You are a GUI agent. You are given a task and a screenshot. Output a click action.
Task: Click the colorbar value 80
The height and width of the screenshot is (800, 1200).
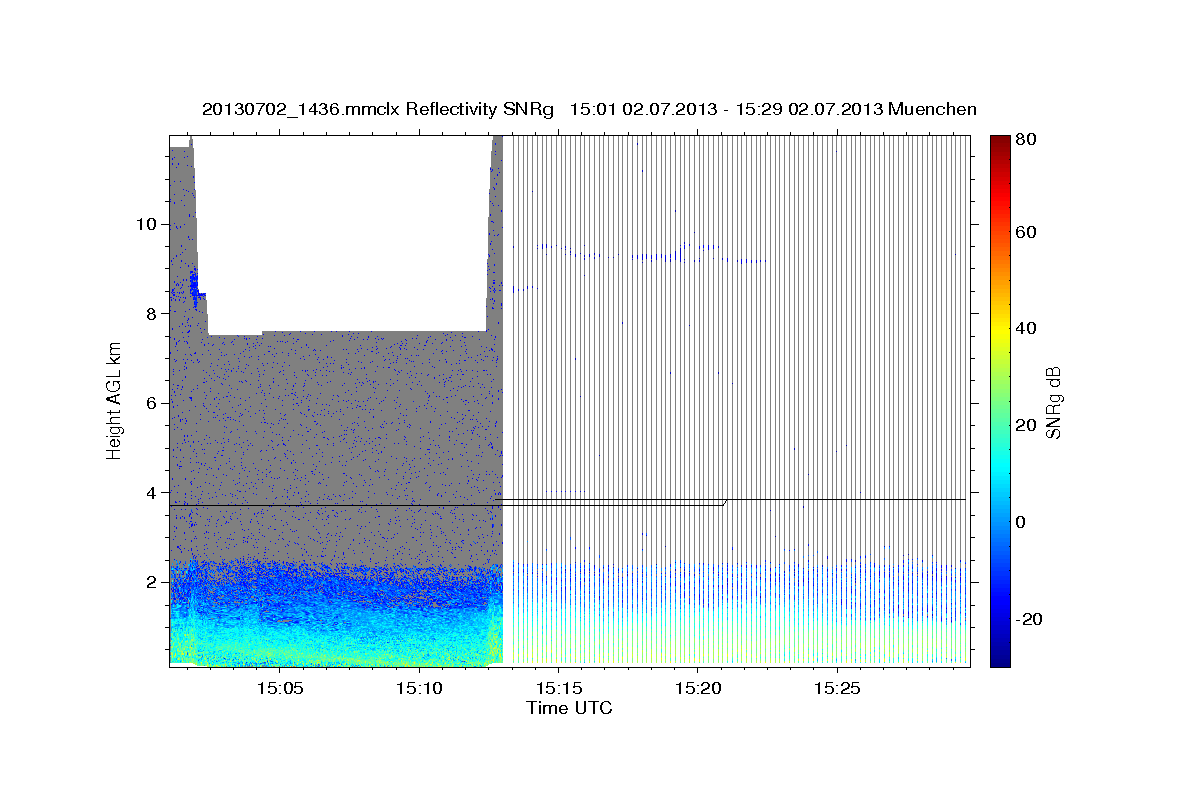click(1025, 140)
